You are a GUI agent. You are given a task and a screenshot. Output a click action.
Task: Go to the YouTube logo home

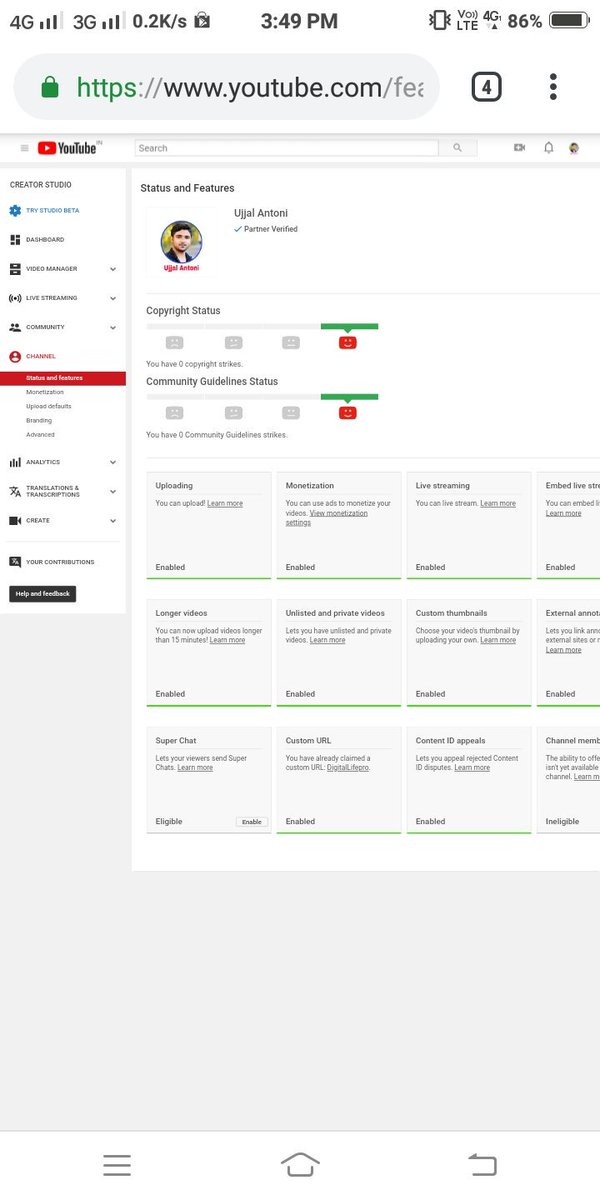pyautogui.click(x=68, y=148)
